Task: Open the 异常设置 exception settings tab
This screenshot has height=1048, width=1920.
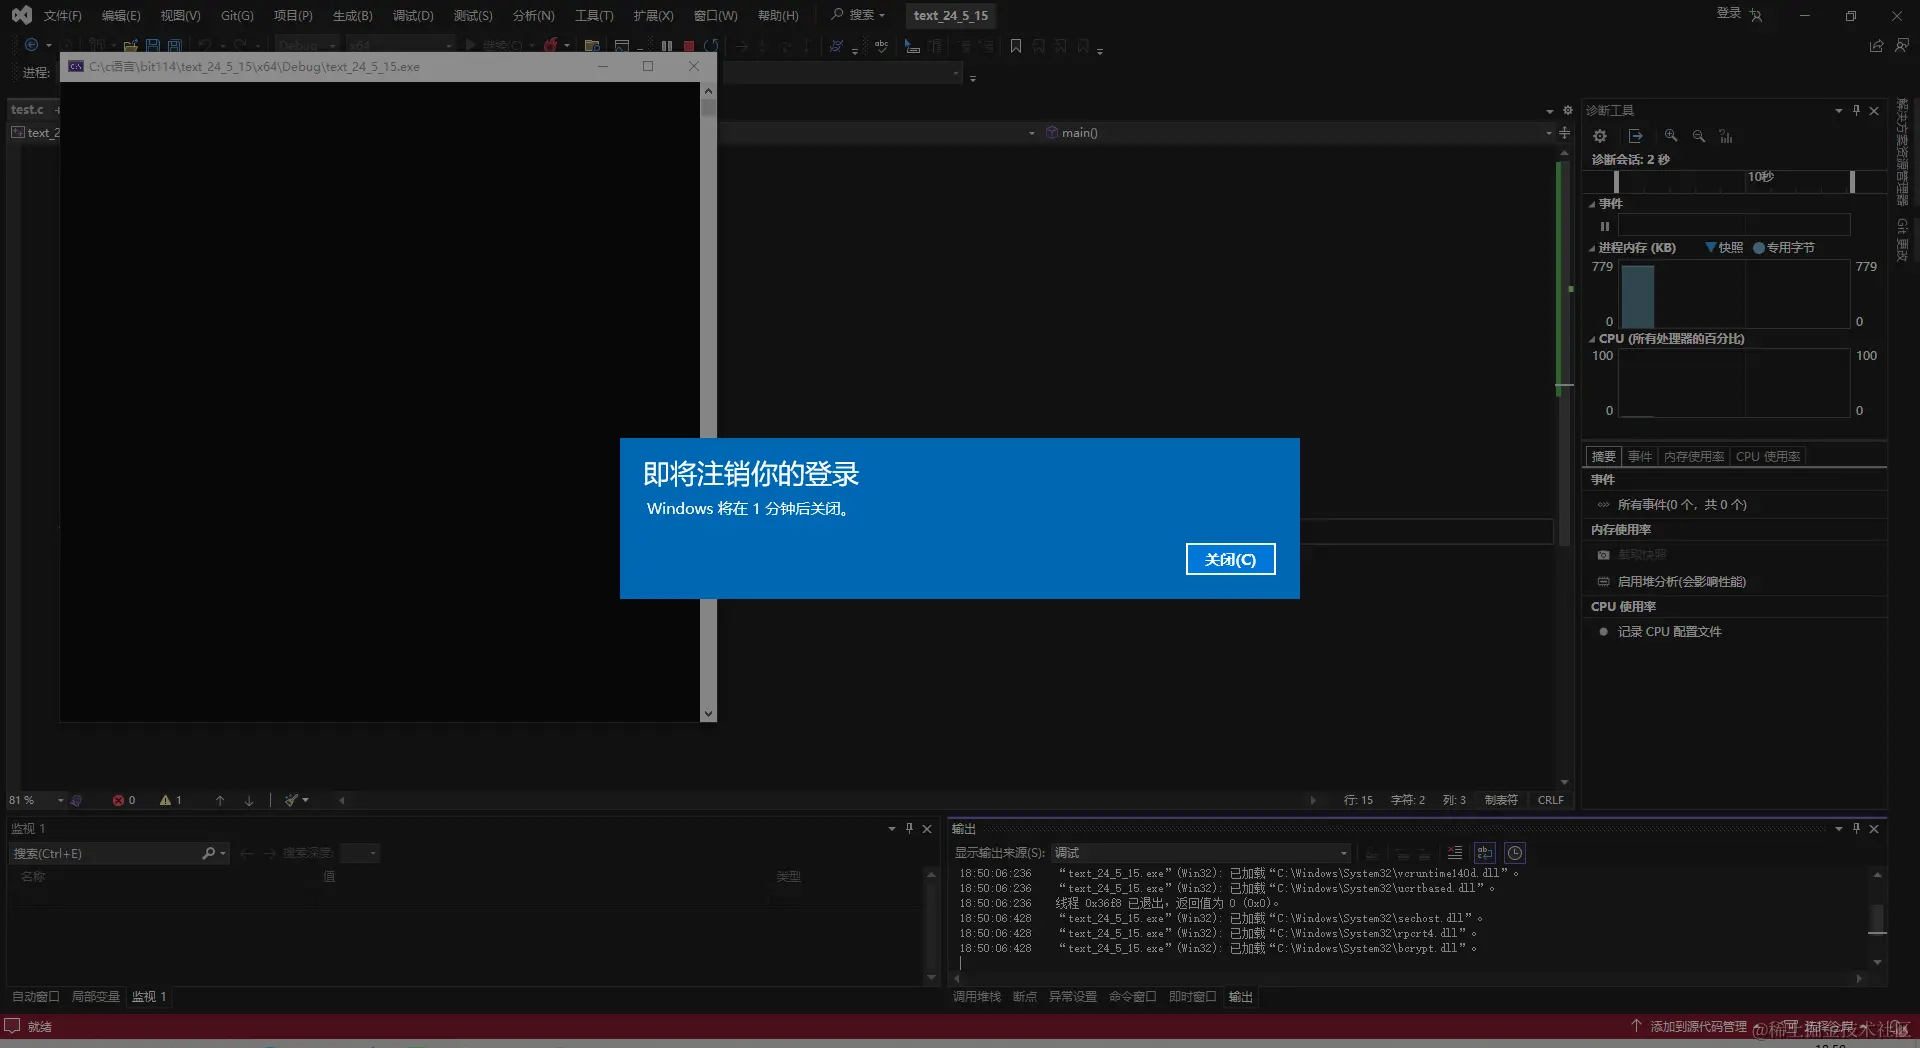Action: coord(1073,997)
